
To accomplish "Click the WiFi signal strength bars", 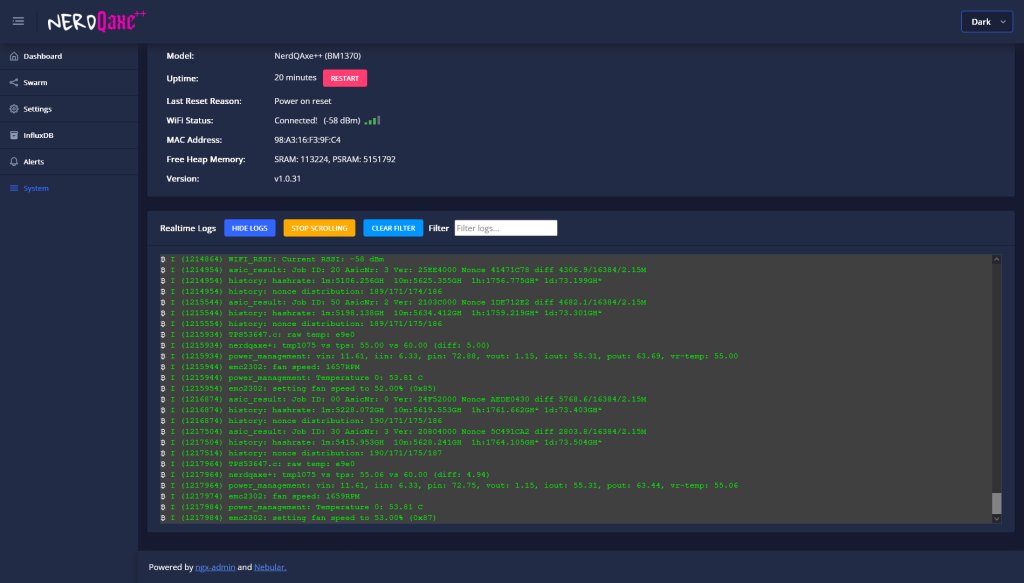I will 372,120.
